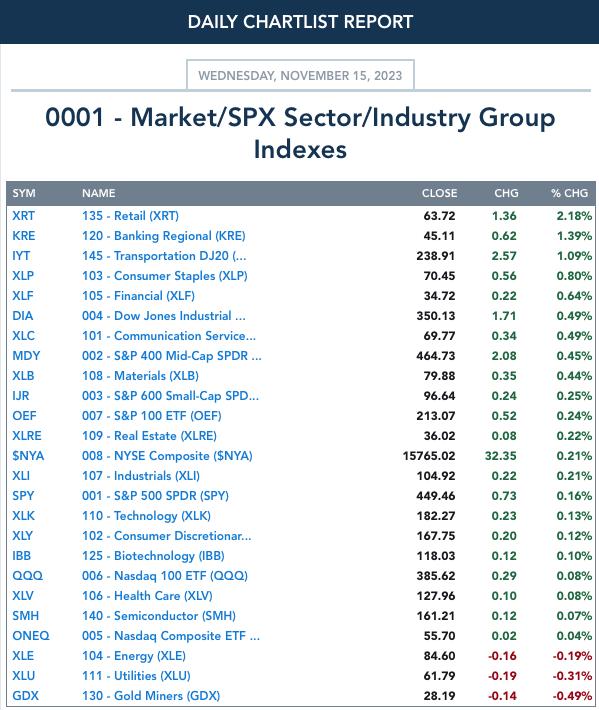Open 140 - Semiconductor (SMH) chart
Viewport: 599px width, 710px height.
(x=158, y=615)
